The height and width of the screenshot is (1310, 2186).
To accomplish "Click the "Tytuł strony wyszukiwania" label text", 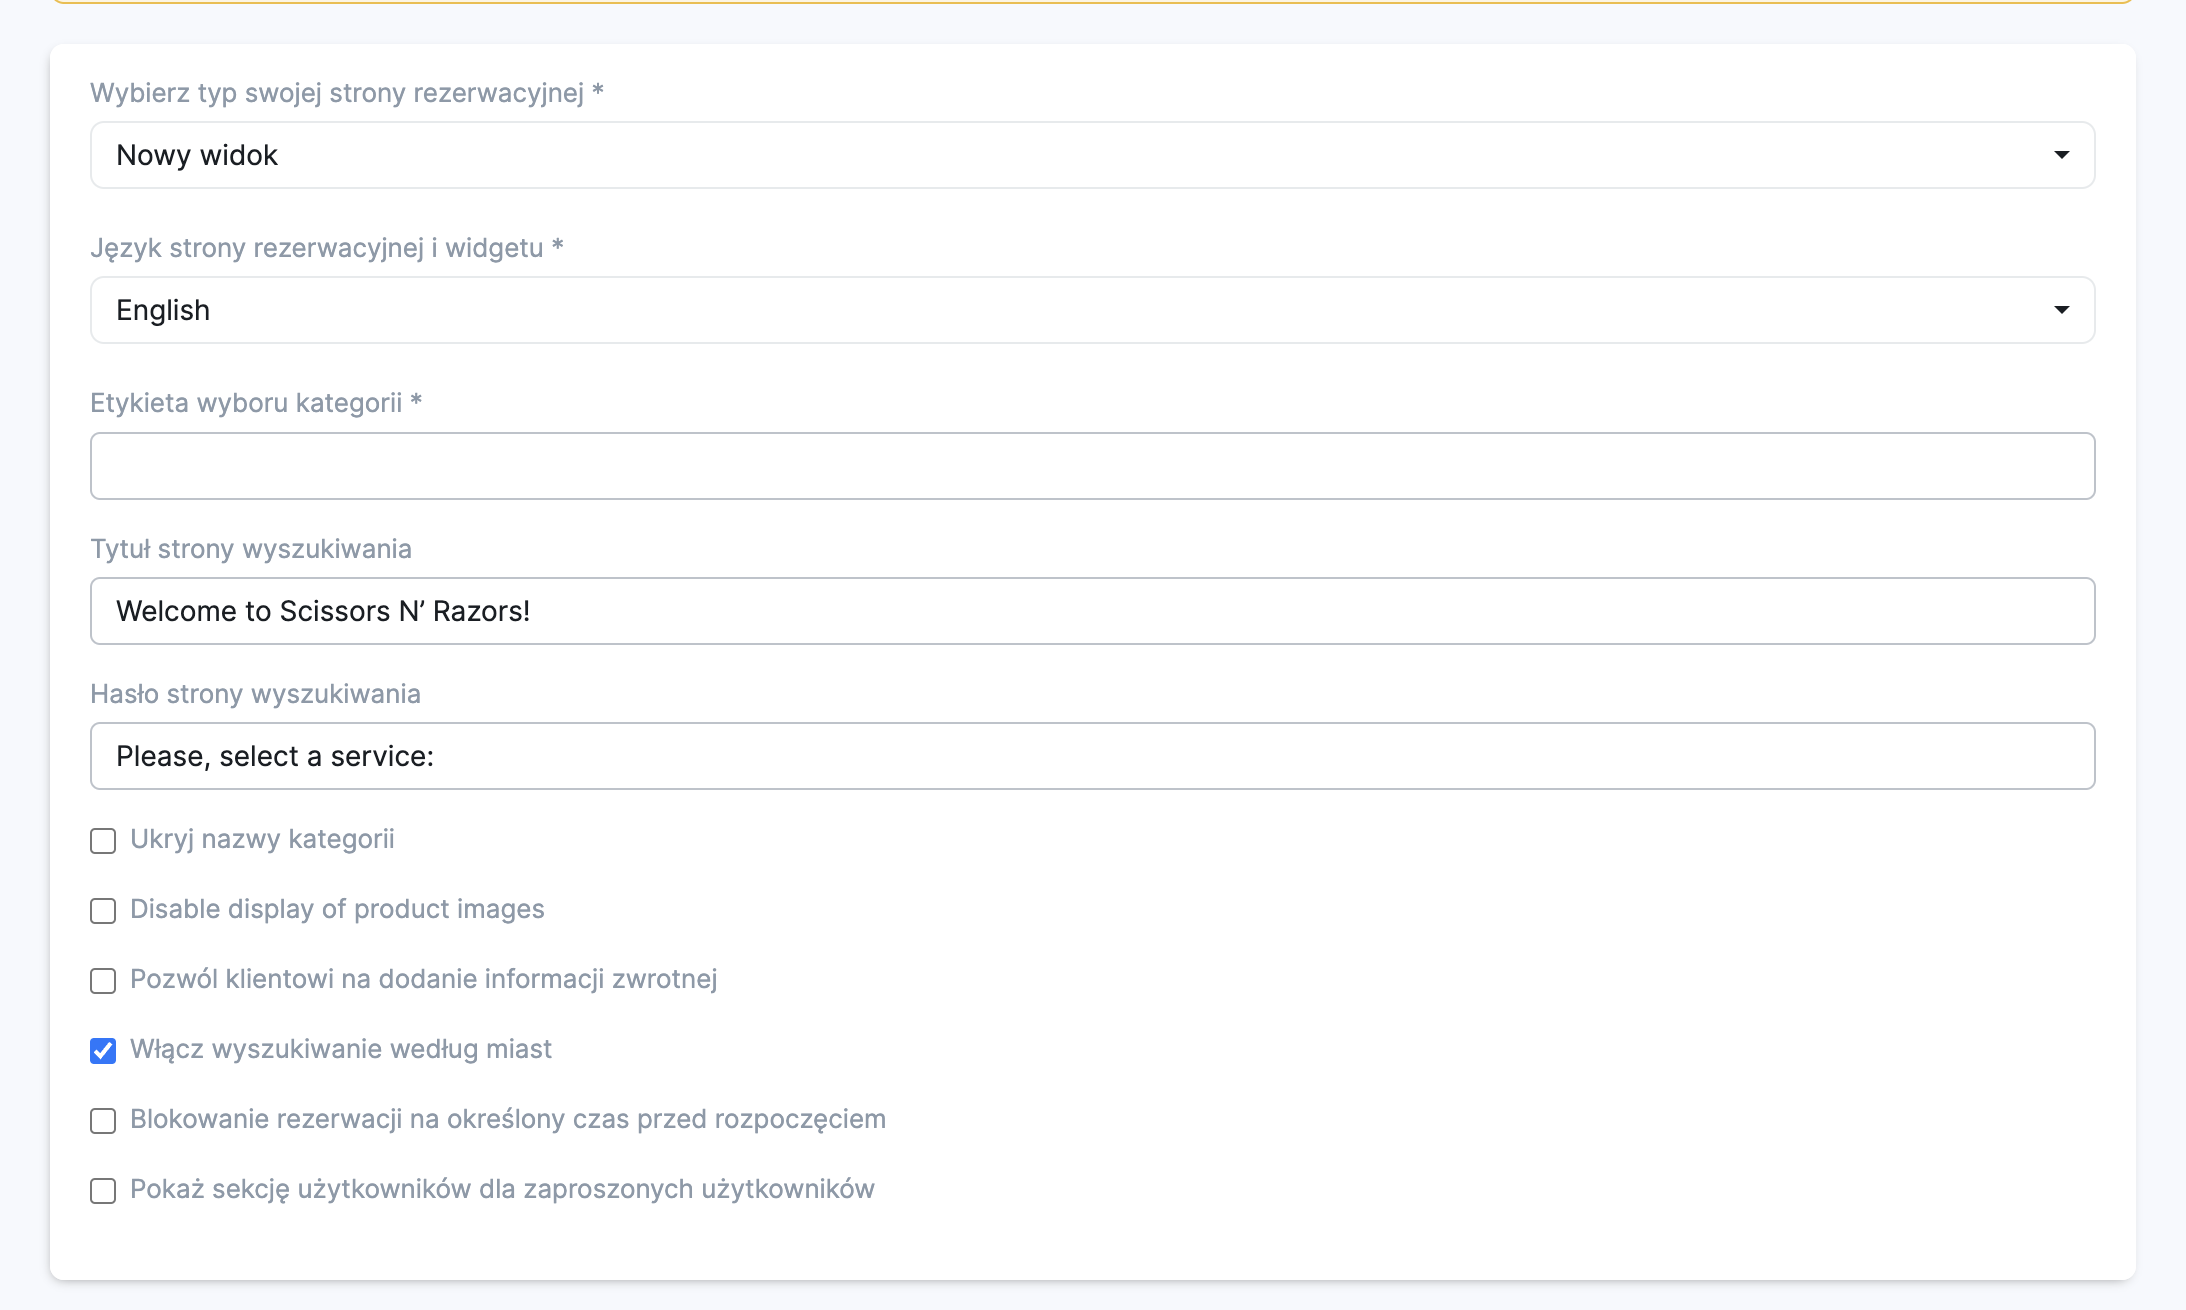I will click(251, 549).
